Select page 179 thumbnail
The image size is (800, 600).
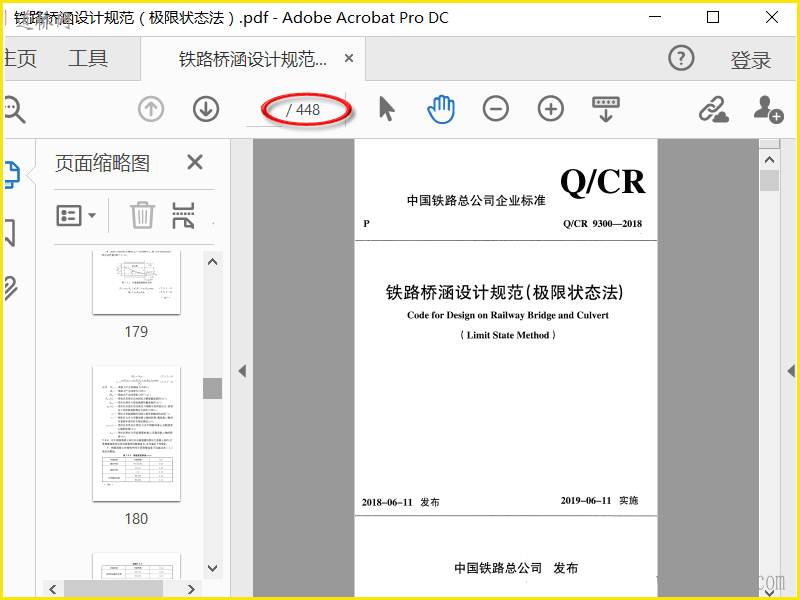[x=136, y=283]
